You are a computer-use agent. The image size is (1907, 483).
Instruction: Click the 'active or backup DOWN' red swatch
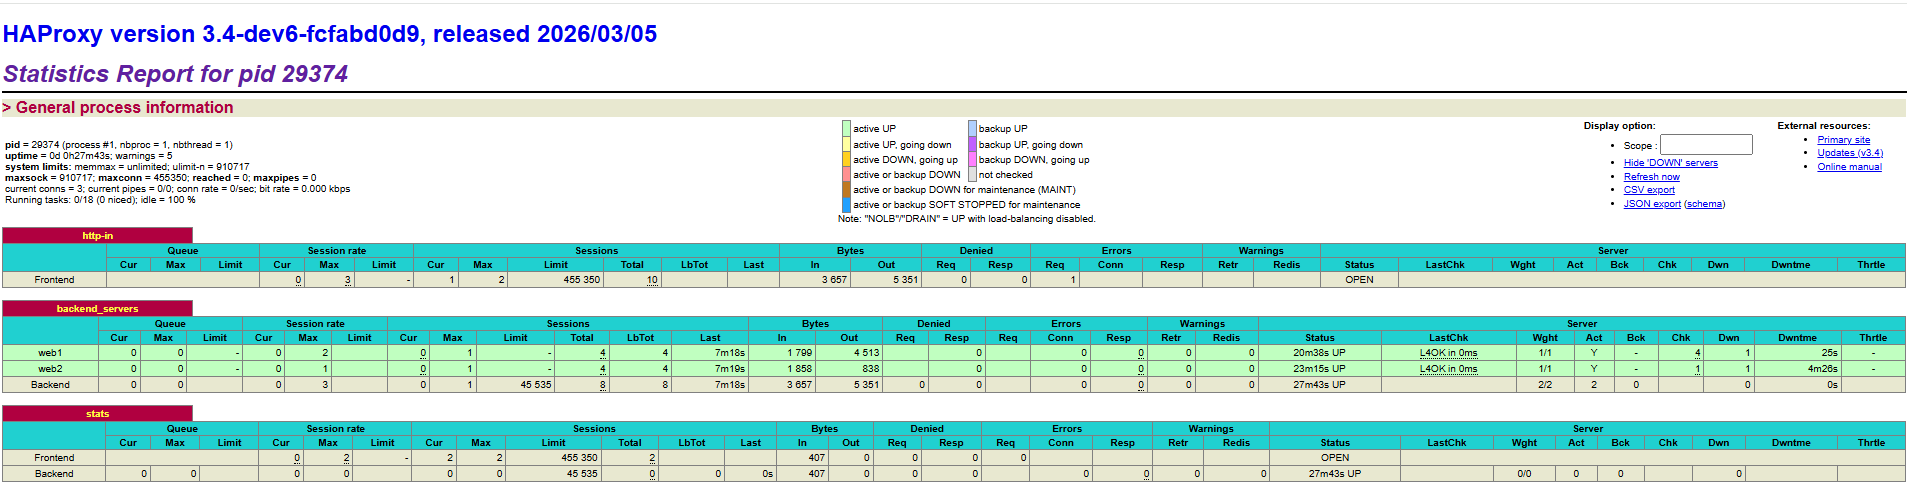[x=846, y=174]
